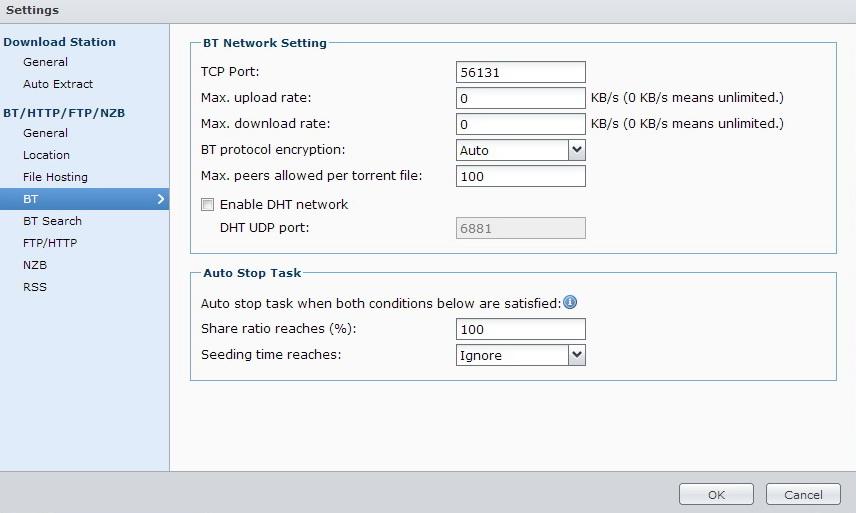Select BT in the sidebar
The image size is (856, 513).
(85, 199)
